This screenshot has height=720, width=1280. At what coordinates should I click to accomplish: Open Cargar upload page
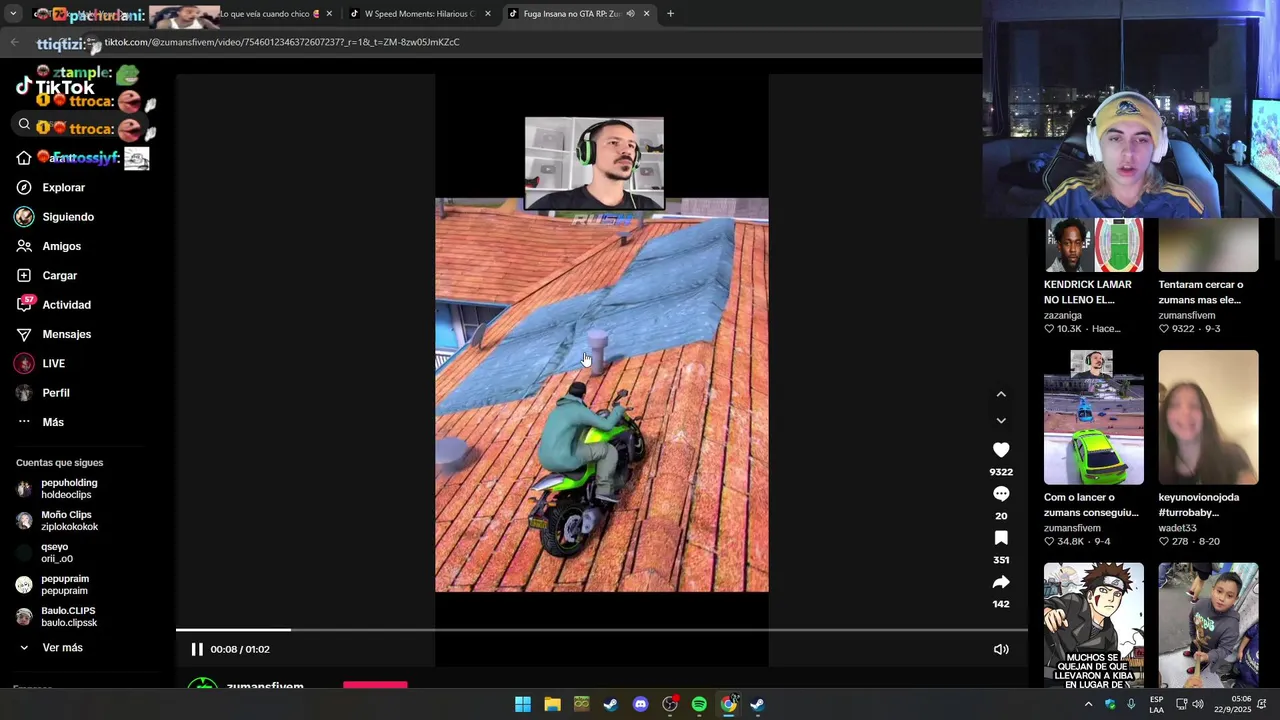pyautogui.click(x=59, y=276)
